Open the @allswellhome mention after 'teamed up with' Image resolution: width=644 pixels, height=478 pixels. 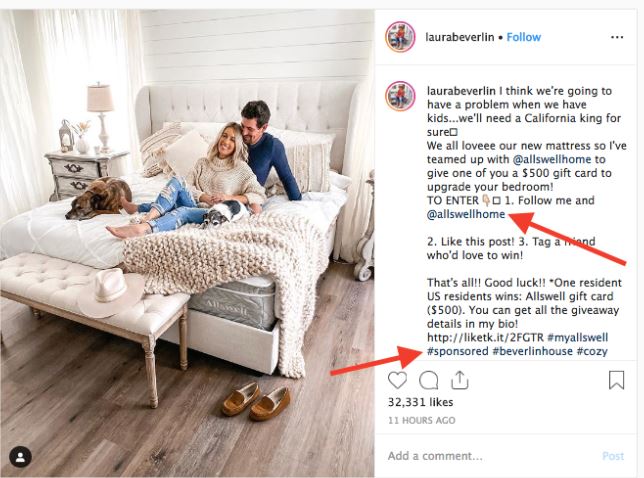point(552,159)
